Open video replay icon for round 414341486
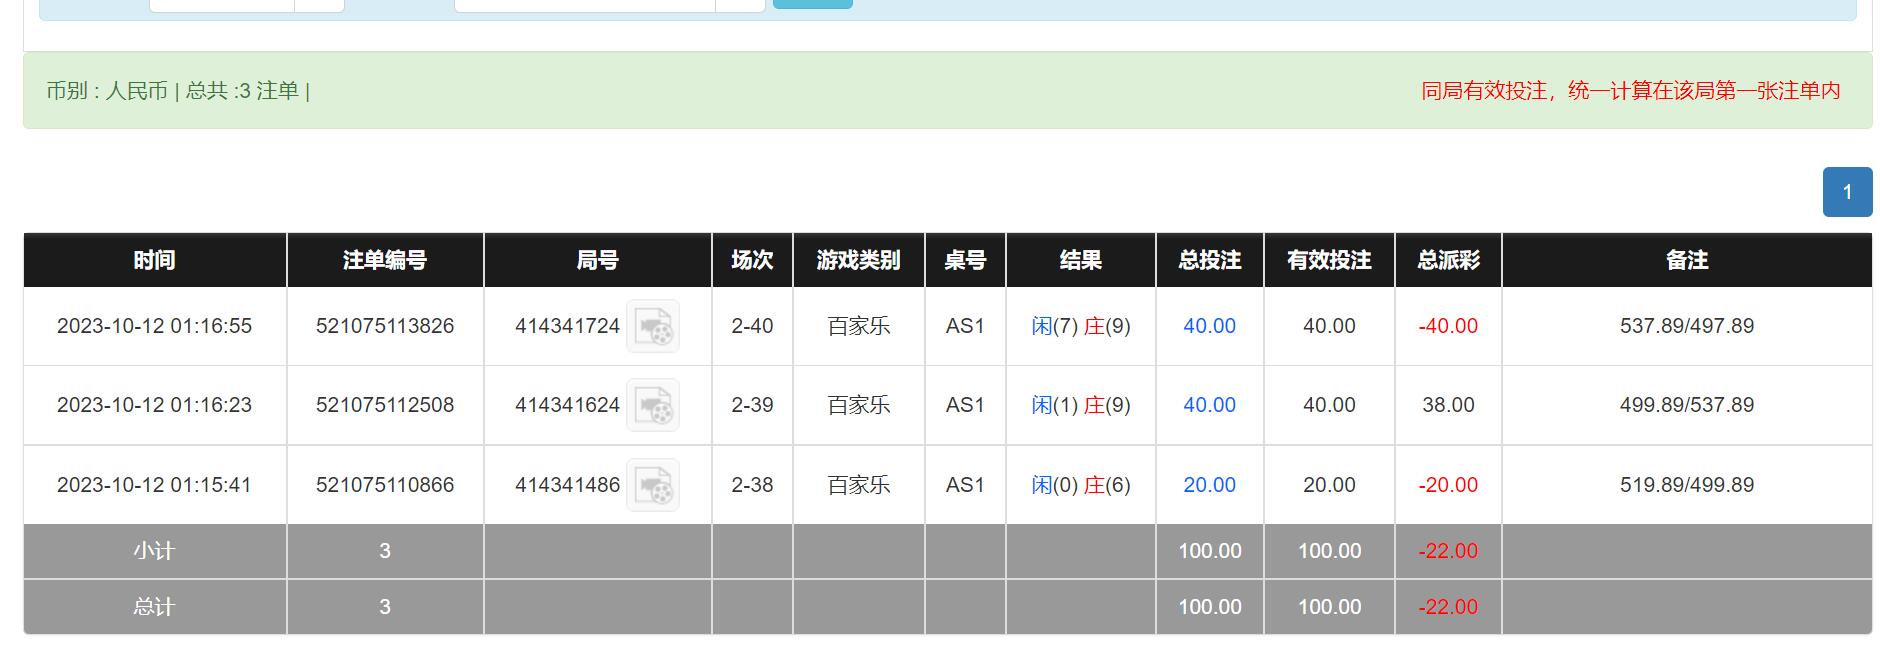 tap(652, 485)
